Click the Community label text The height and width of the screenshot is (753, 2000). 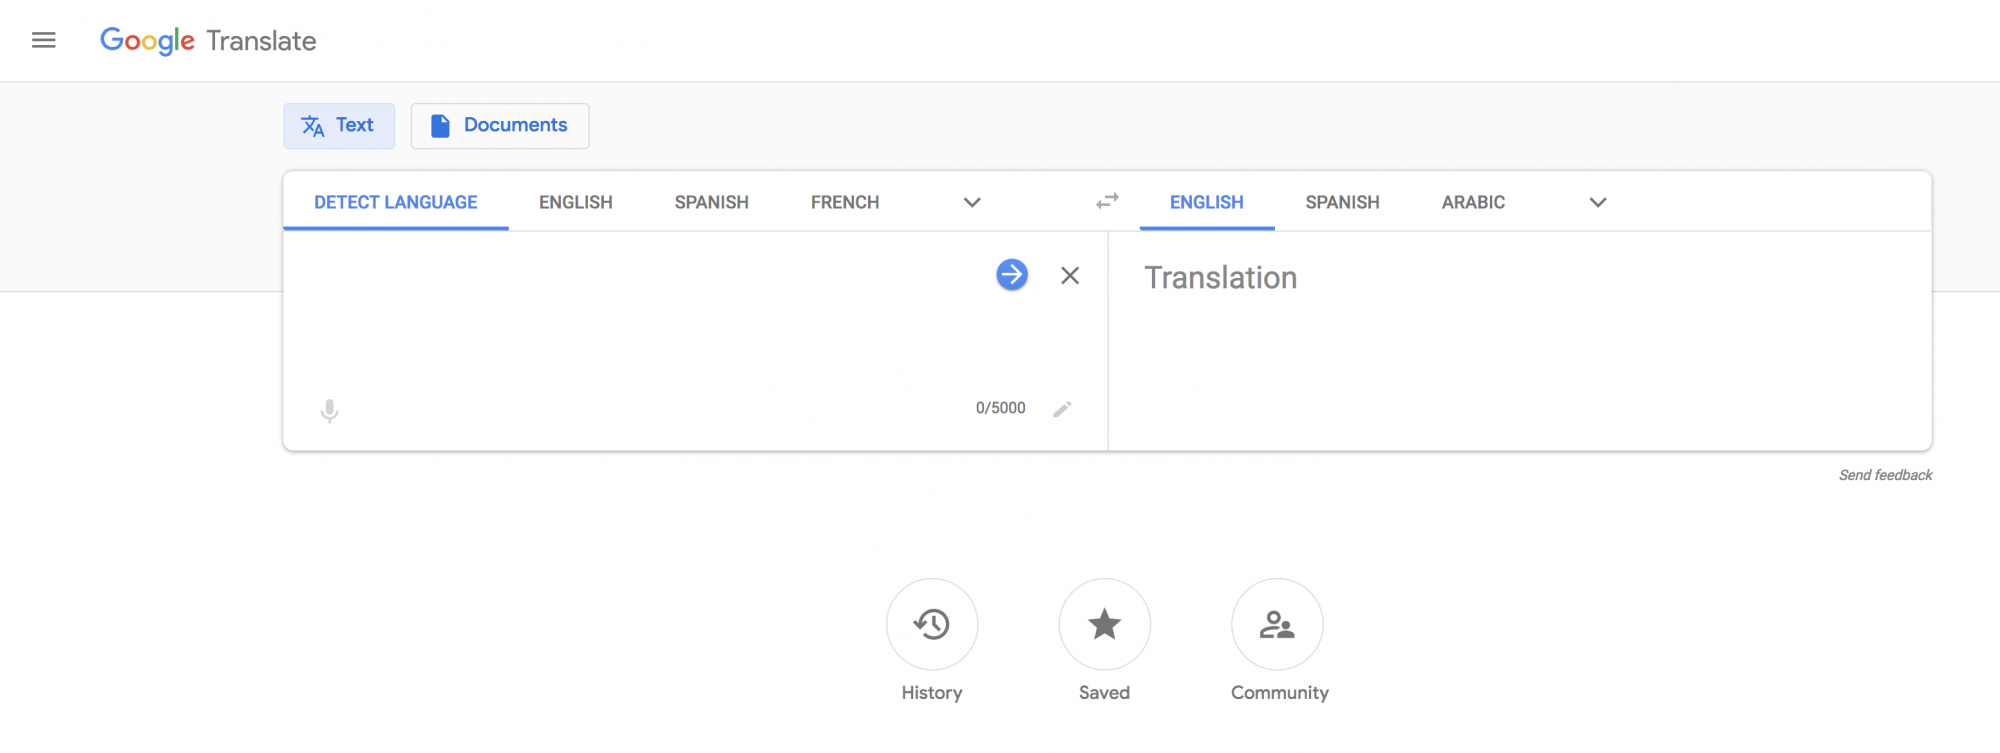click(x=1280, y=693)
